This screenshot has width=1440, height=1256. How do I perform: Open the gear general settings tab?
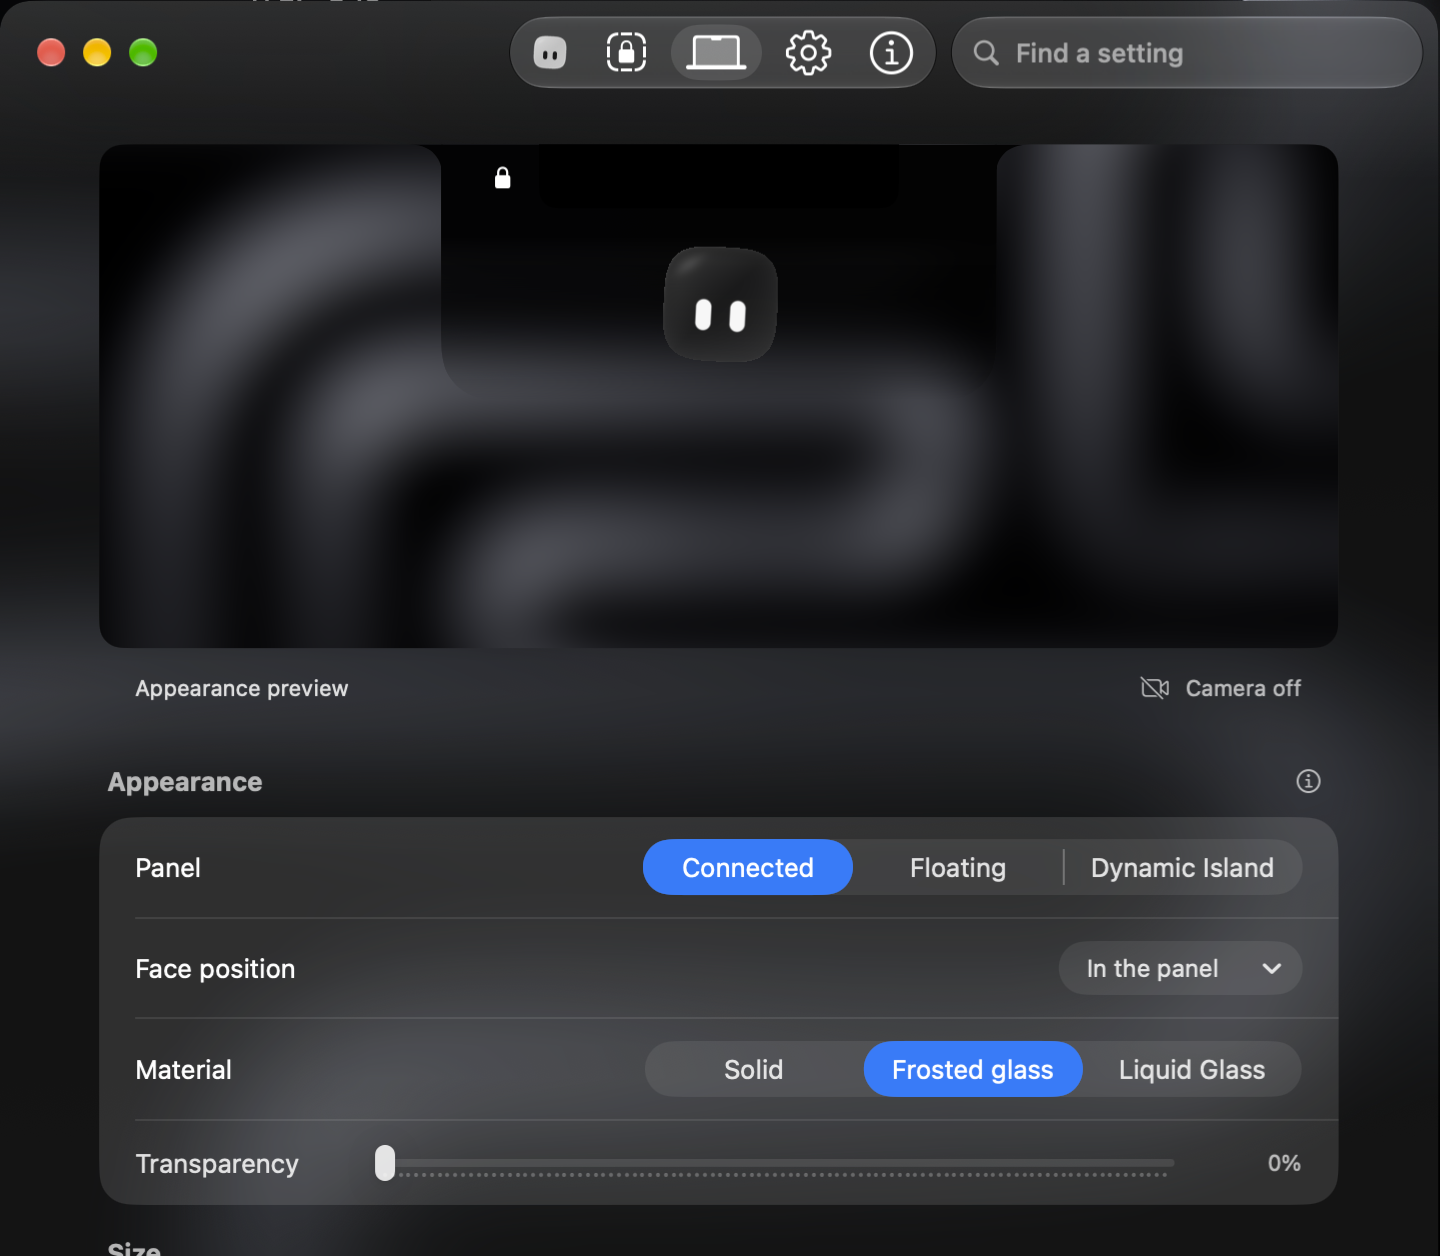pos(808,53)
